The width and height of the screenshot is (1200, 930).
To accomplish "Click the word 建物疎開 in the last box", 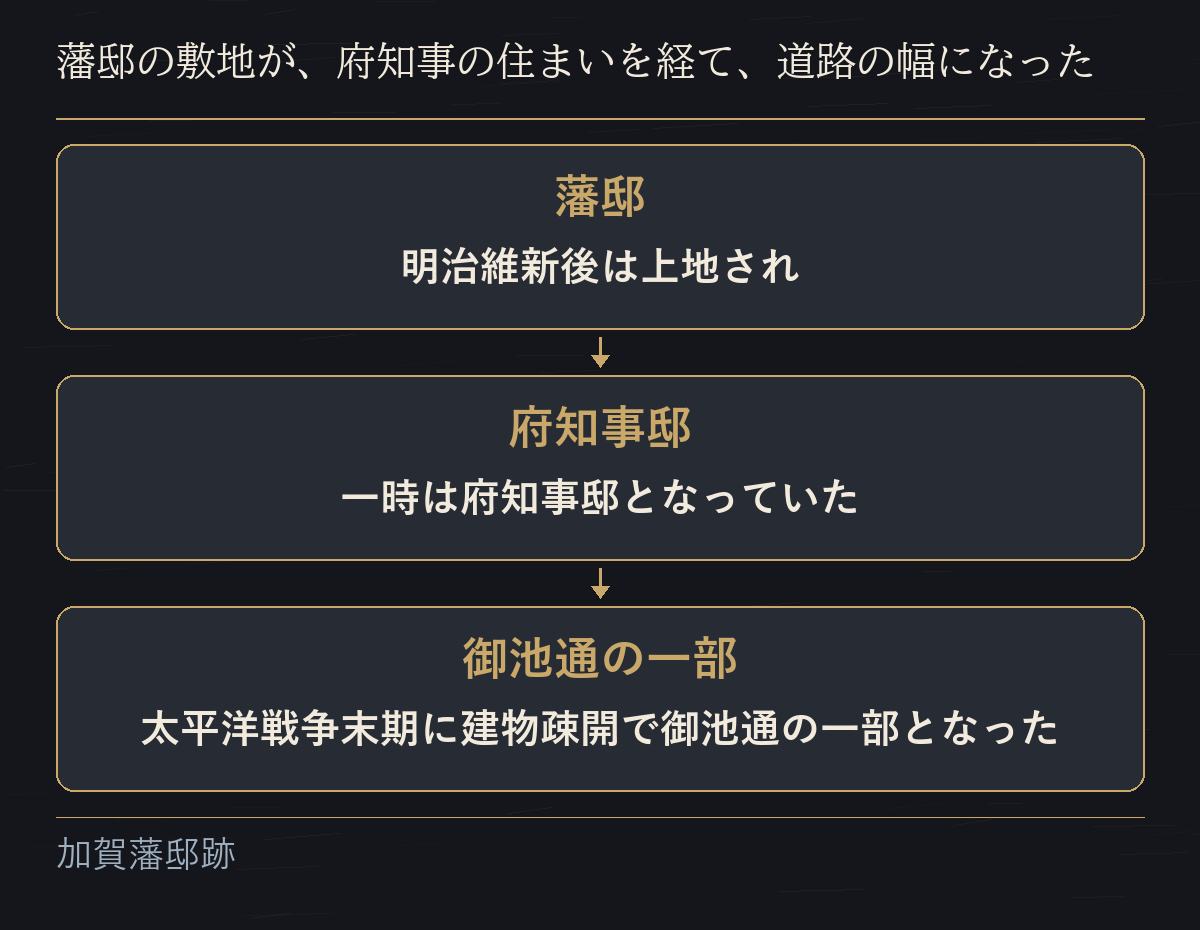I will click(540, 729).
